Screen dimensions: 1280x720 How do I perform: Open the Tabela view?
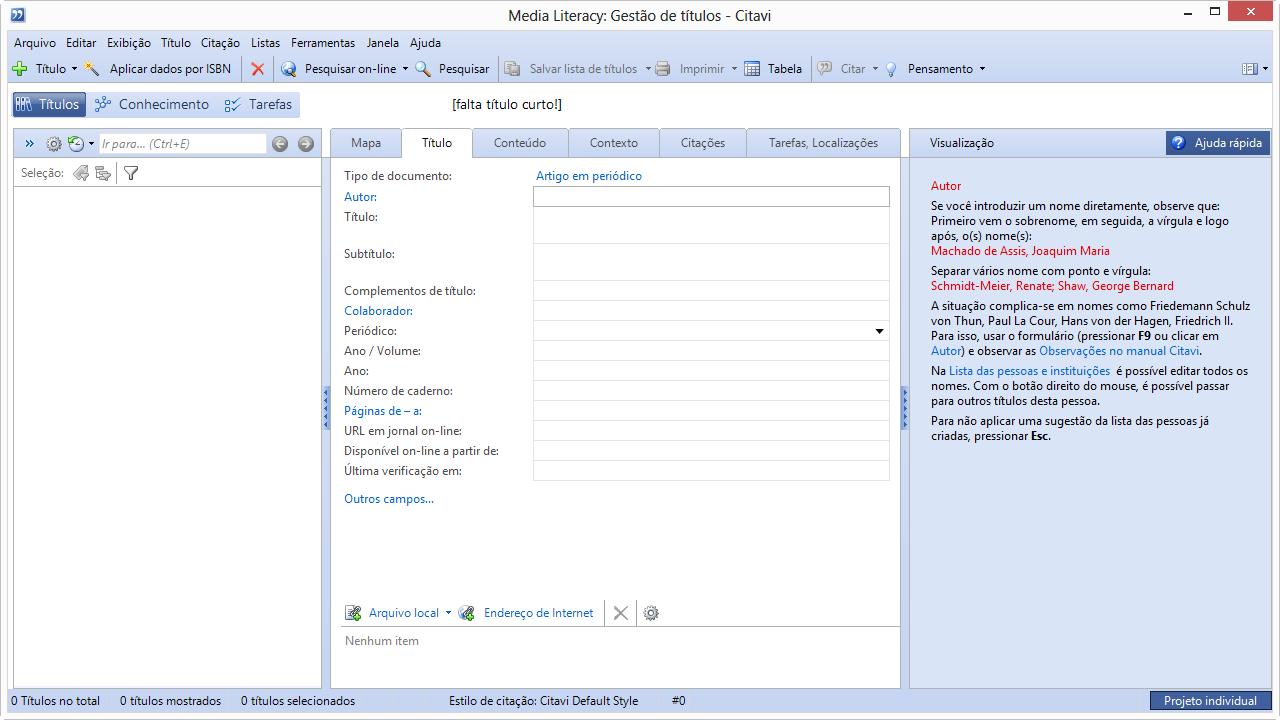click(x=773, y=69)
